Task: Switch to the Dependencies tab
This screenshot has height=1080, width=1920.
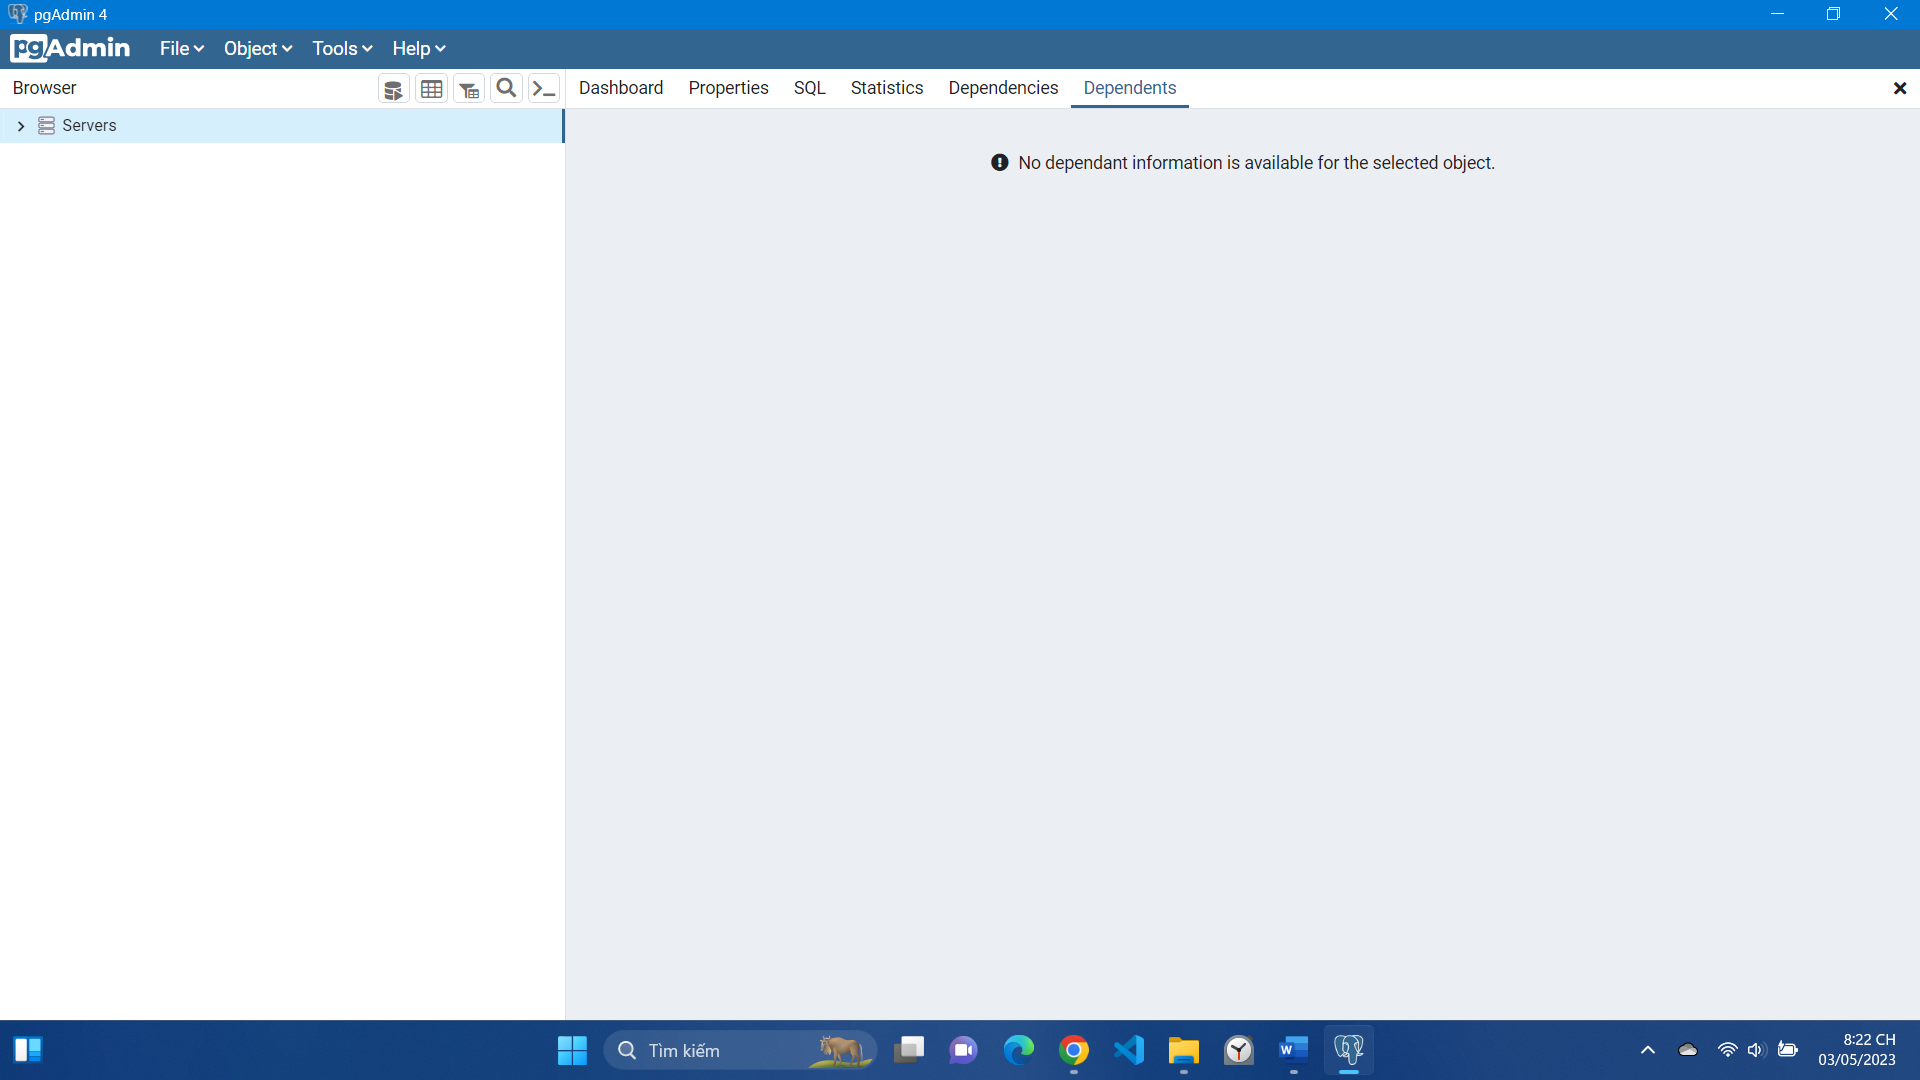Action: (x=1002, y=88)
